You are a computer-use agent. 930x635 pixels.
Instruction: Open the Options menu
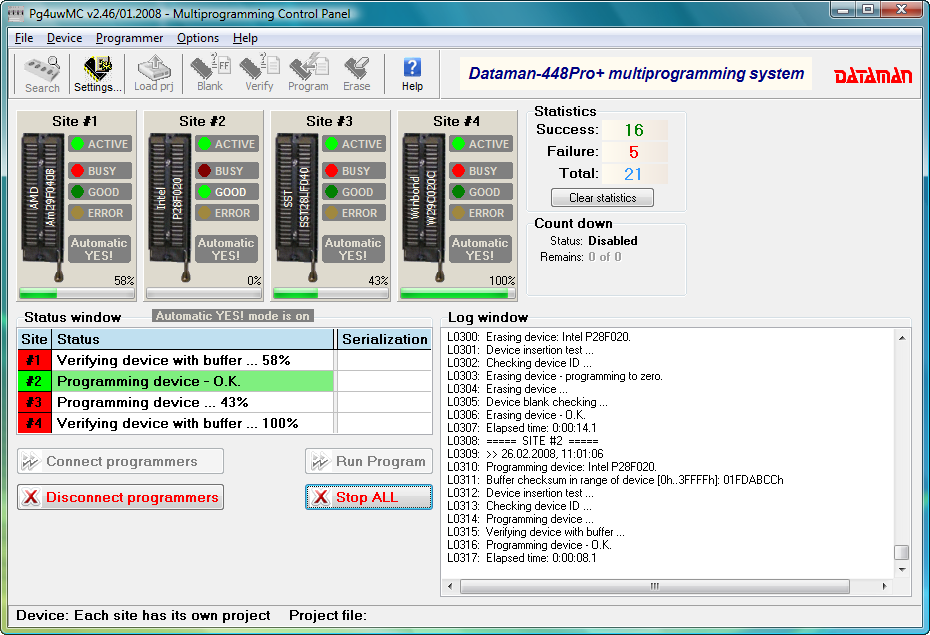(197, 37)
